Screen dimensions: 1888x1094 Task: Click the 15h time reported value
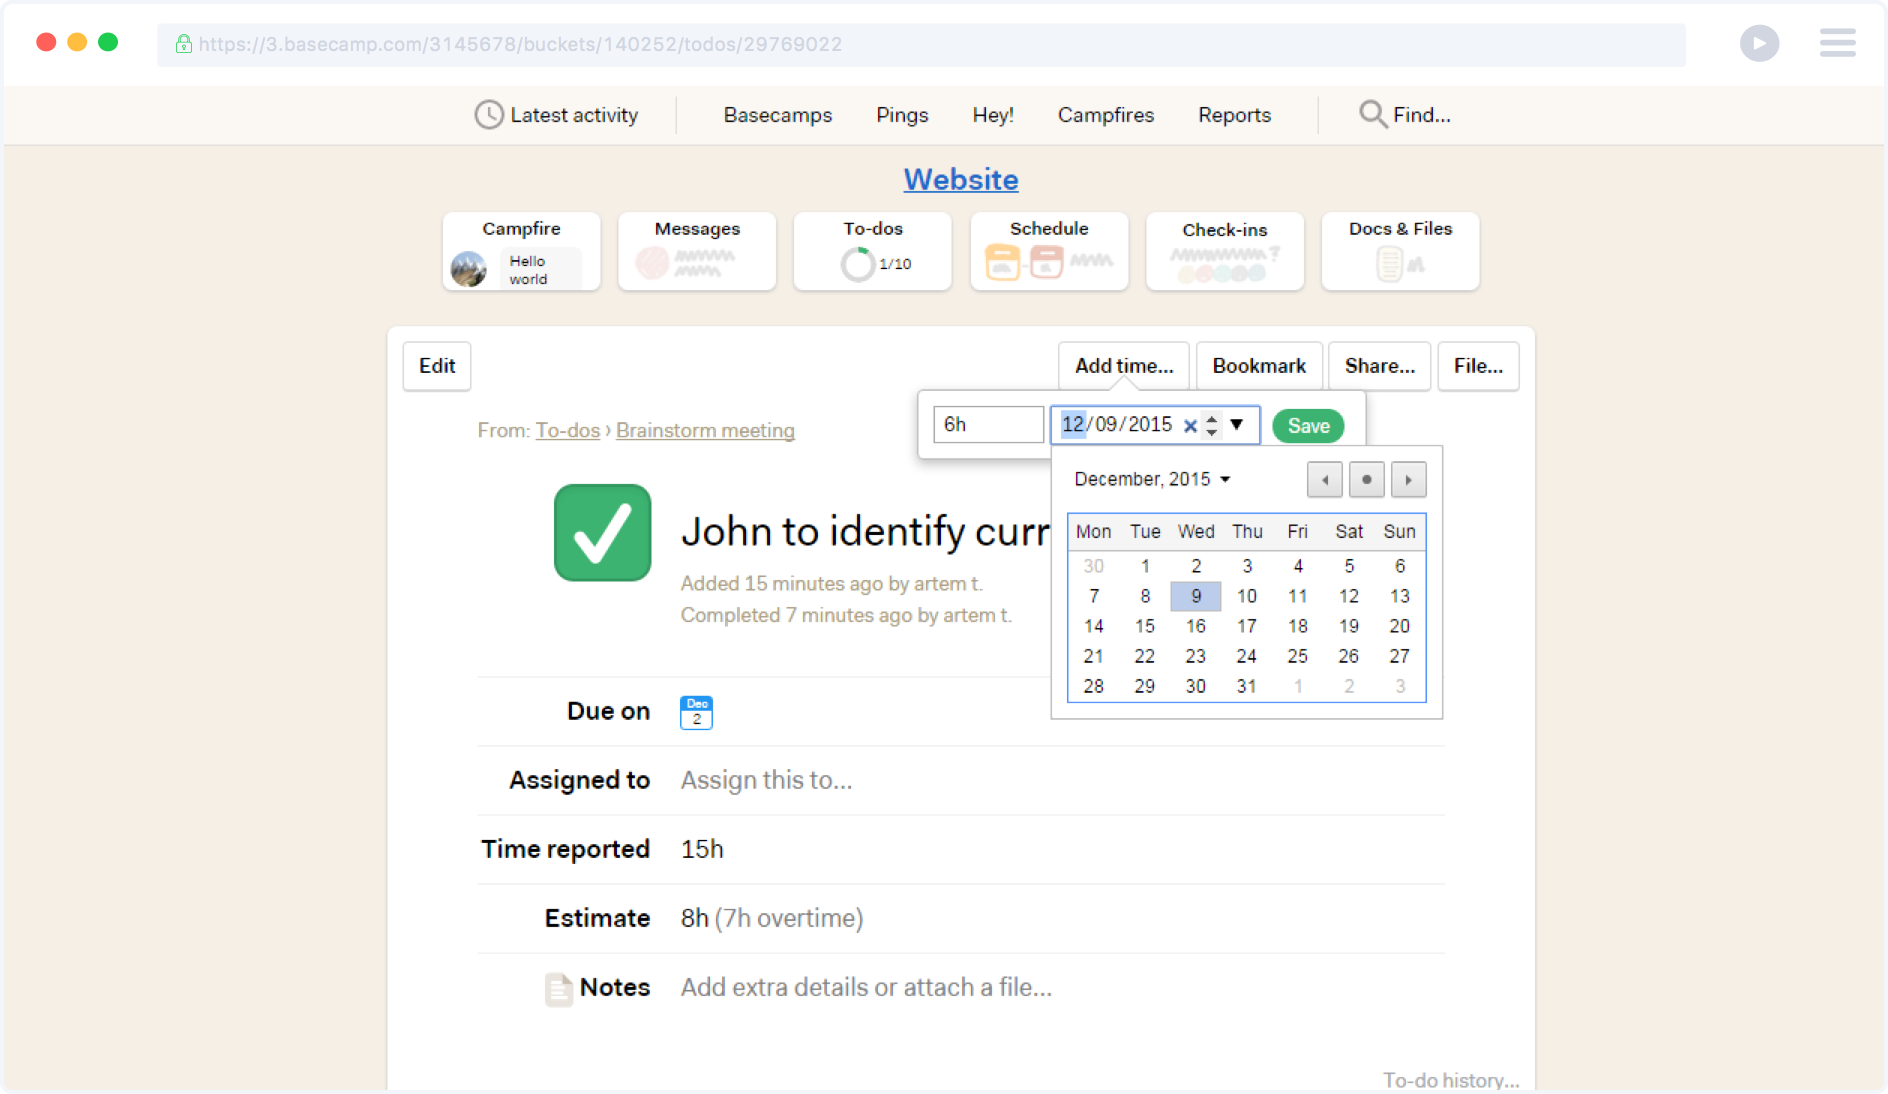[702, 849]
